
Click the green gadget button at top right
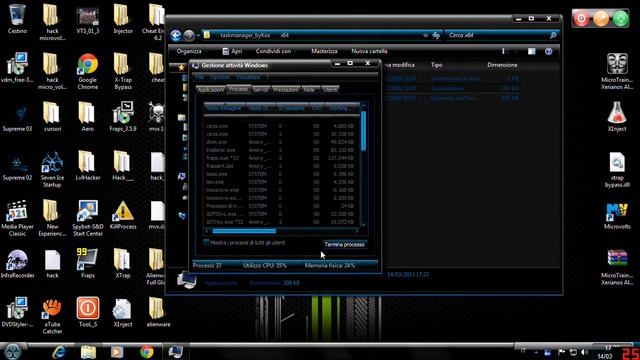[x=621, y=19]
